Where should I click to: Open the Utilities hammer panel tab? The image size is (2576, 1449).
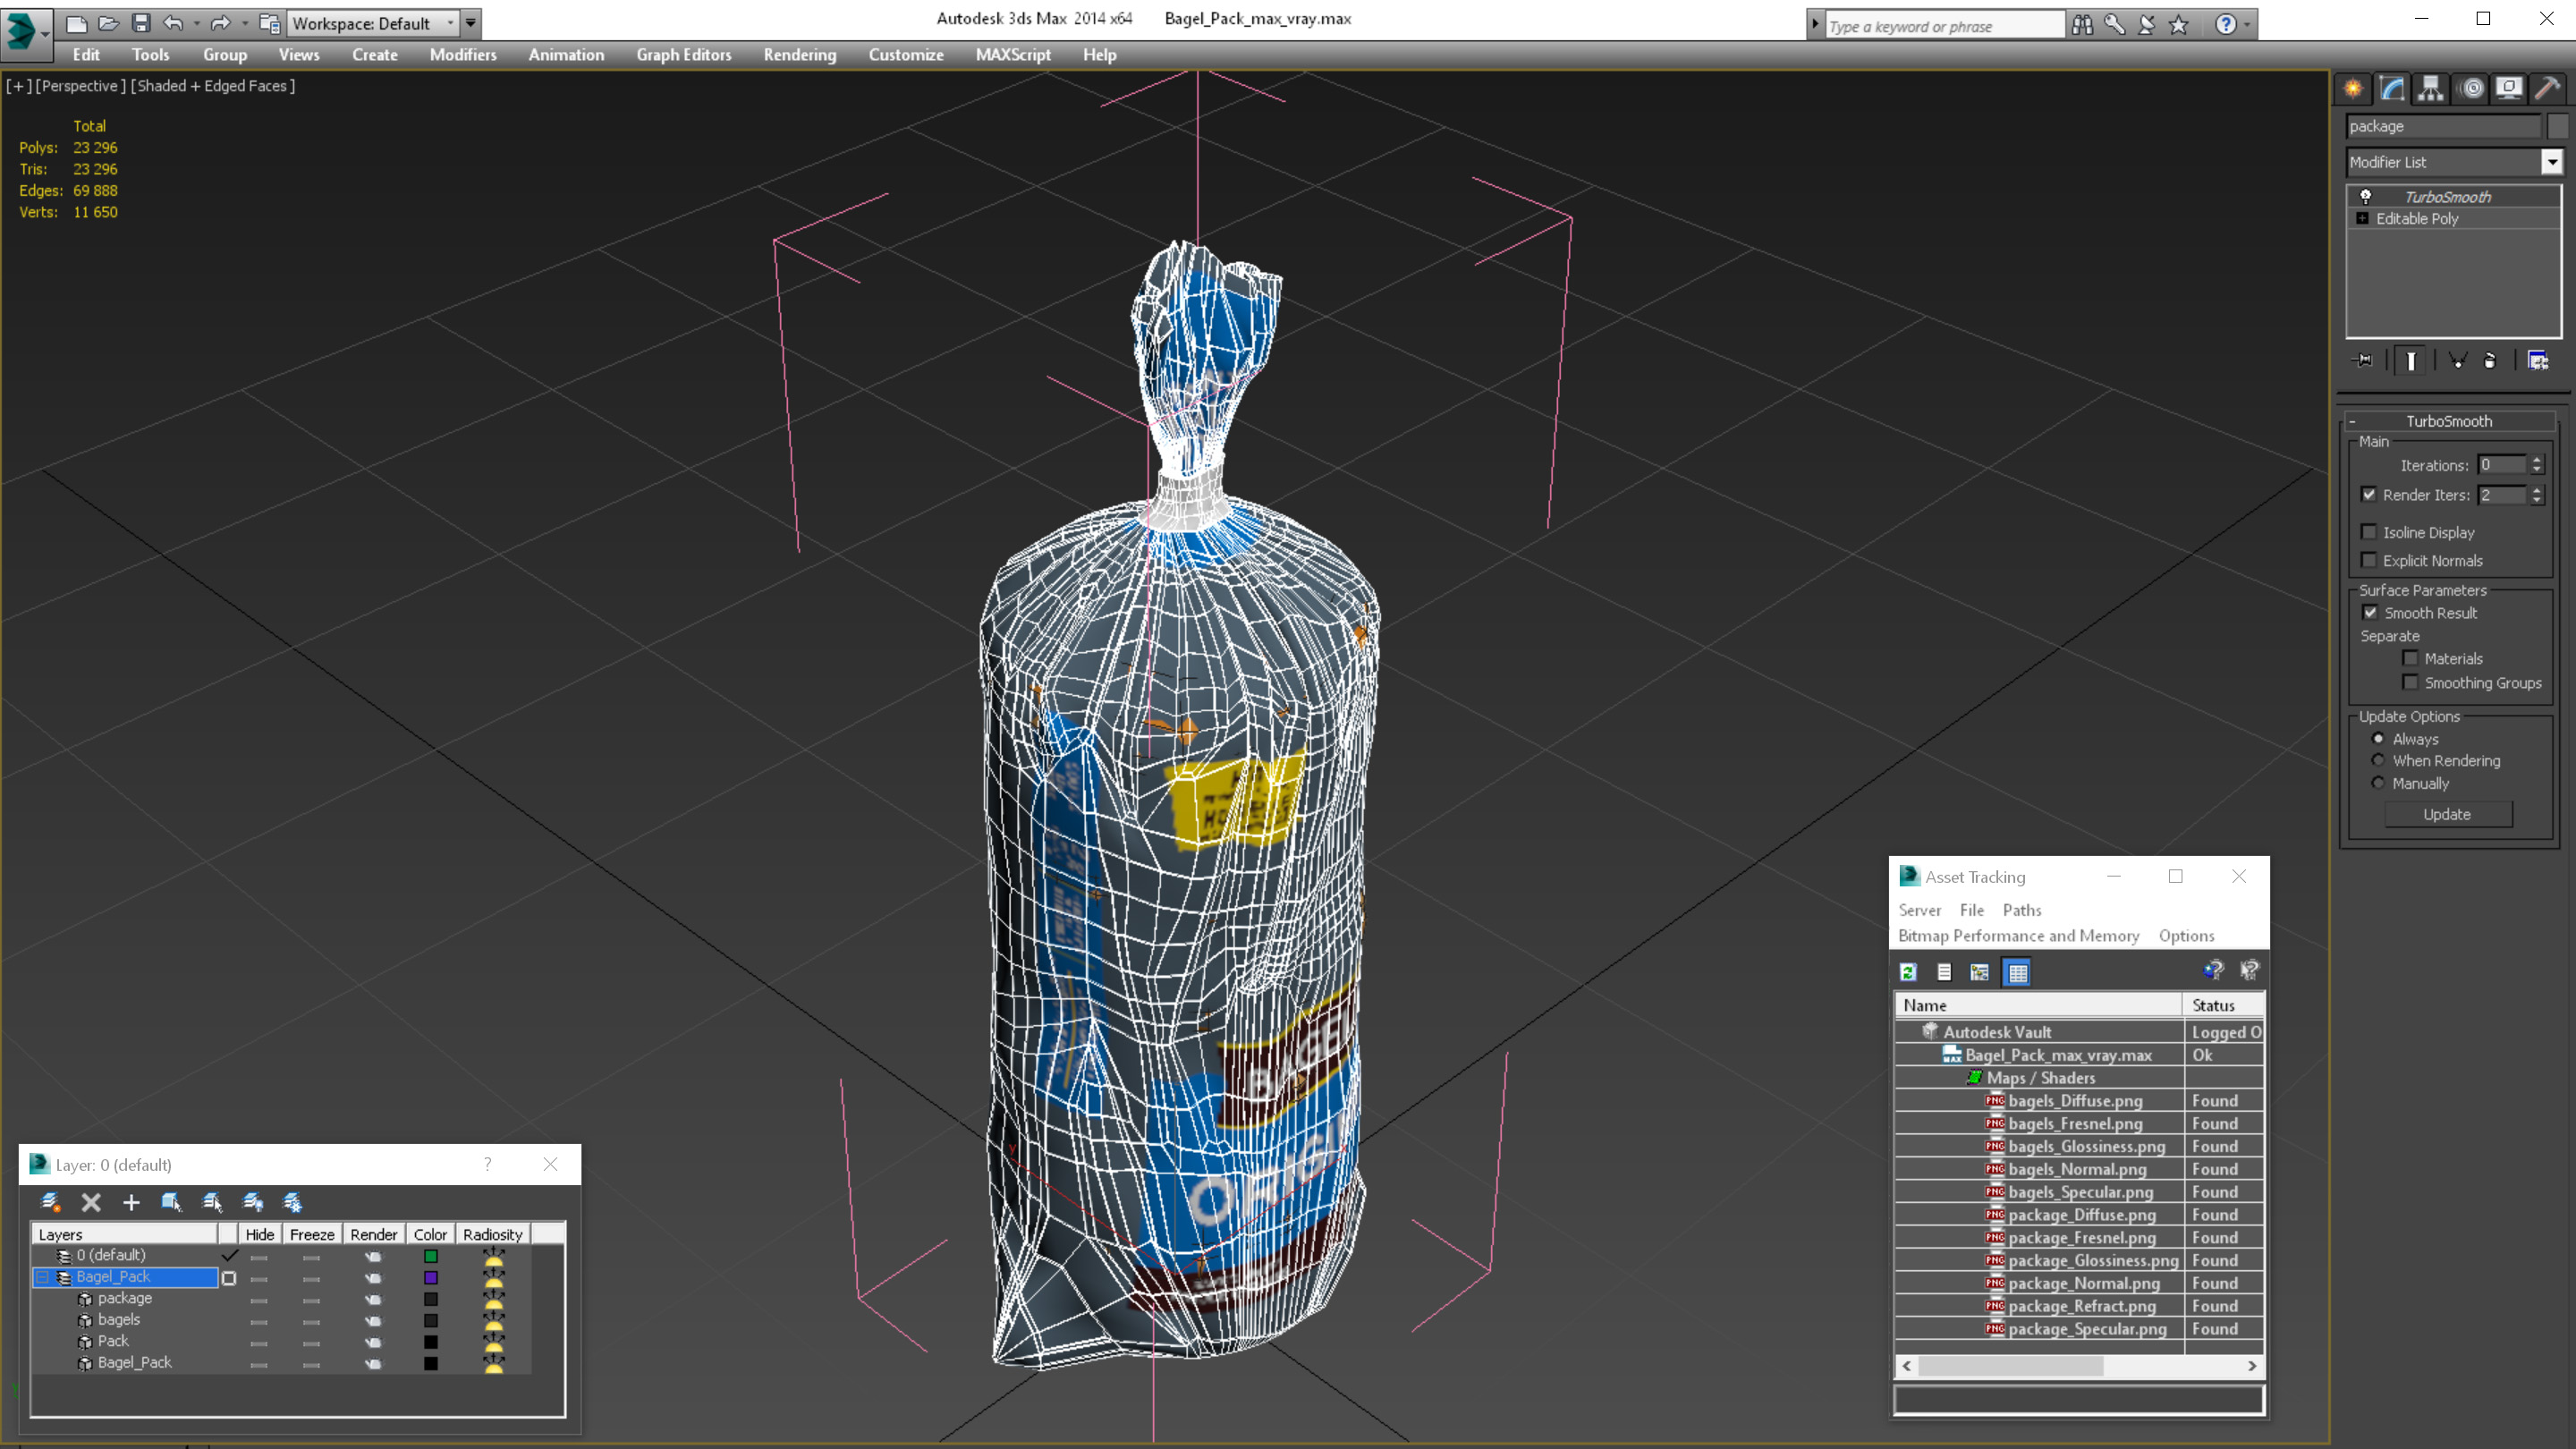tap(2548, 89)
